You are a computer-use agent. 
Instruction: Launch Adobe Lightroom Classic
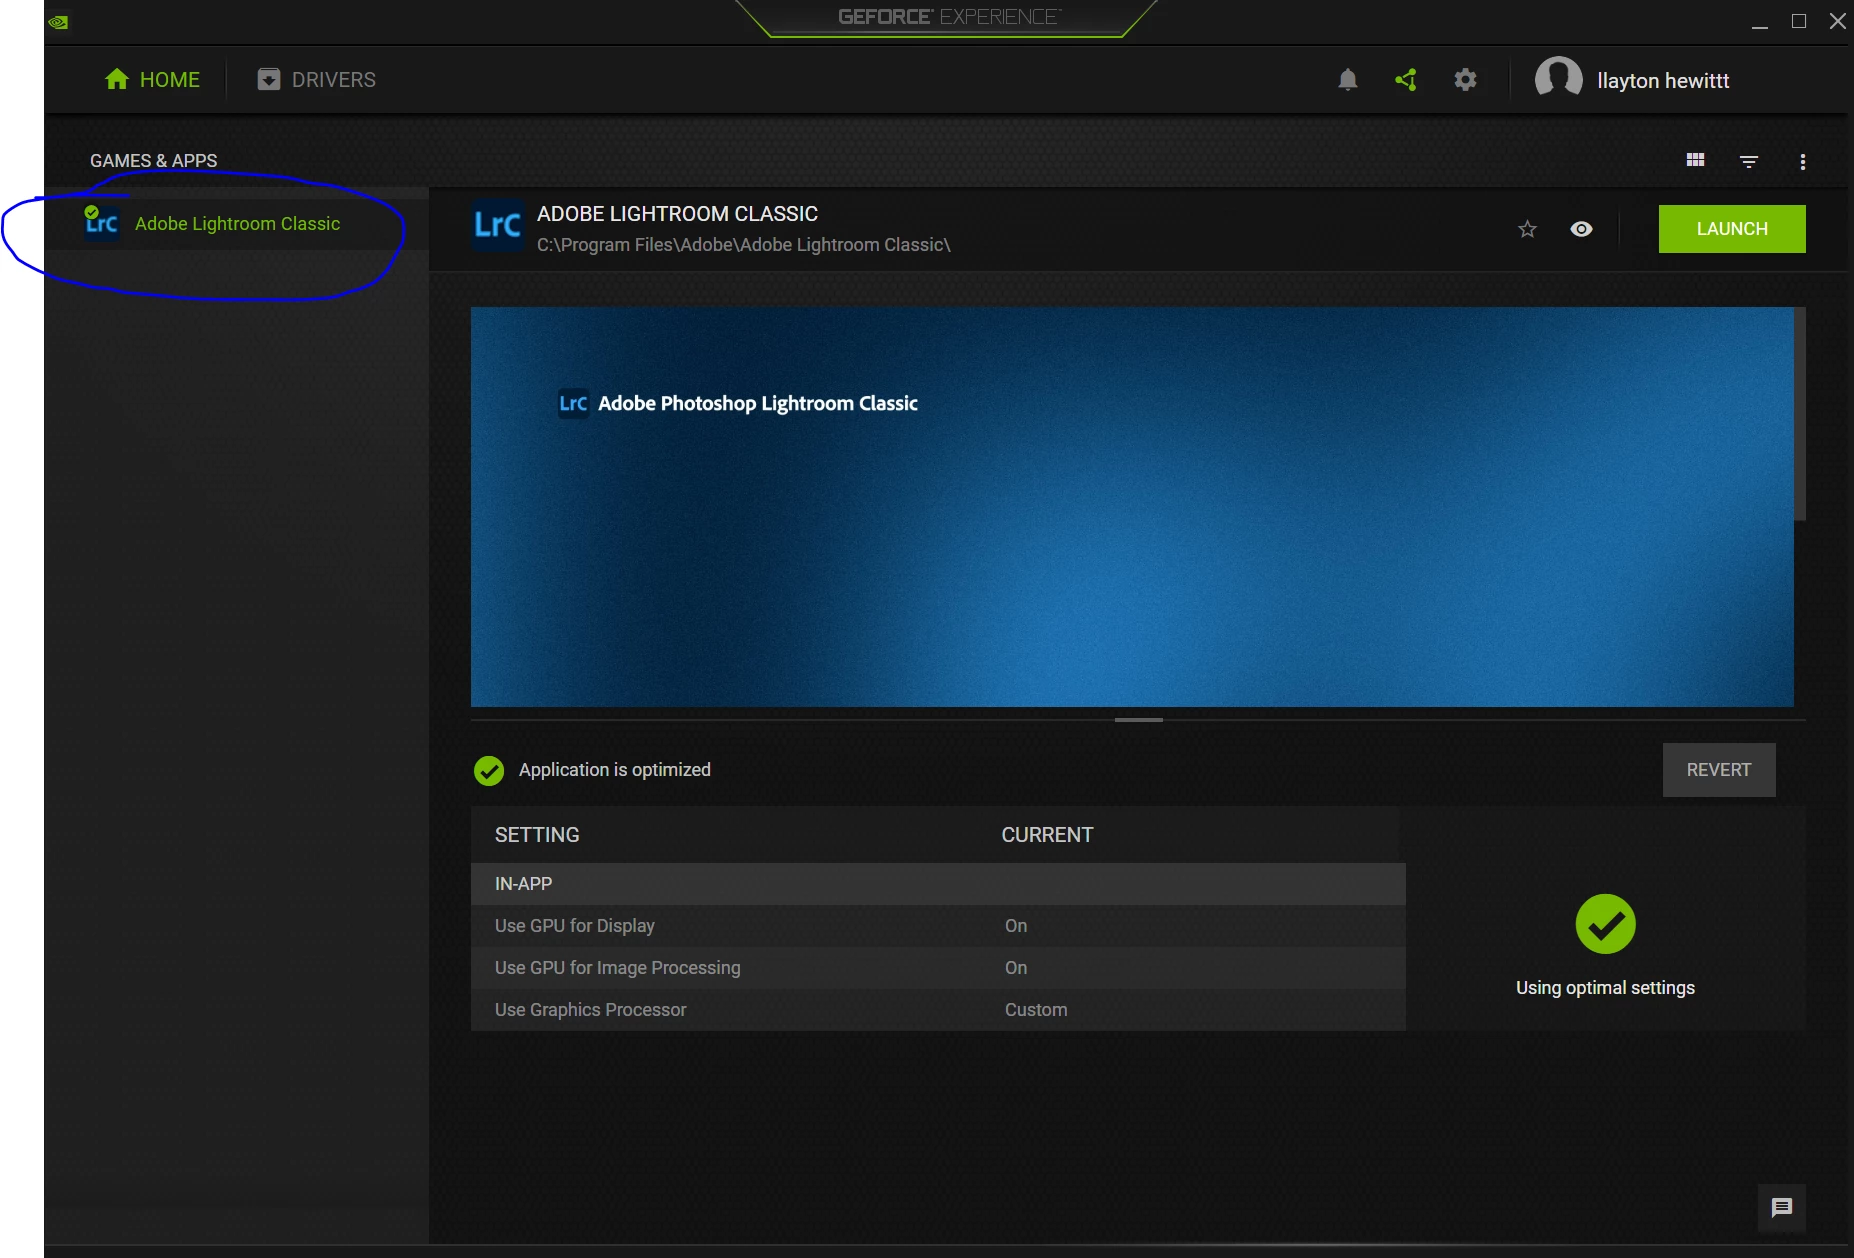(1732, 229)
